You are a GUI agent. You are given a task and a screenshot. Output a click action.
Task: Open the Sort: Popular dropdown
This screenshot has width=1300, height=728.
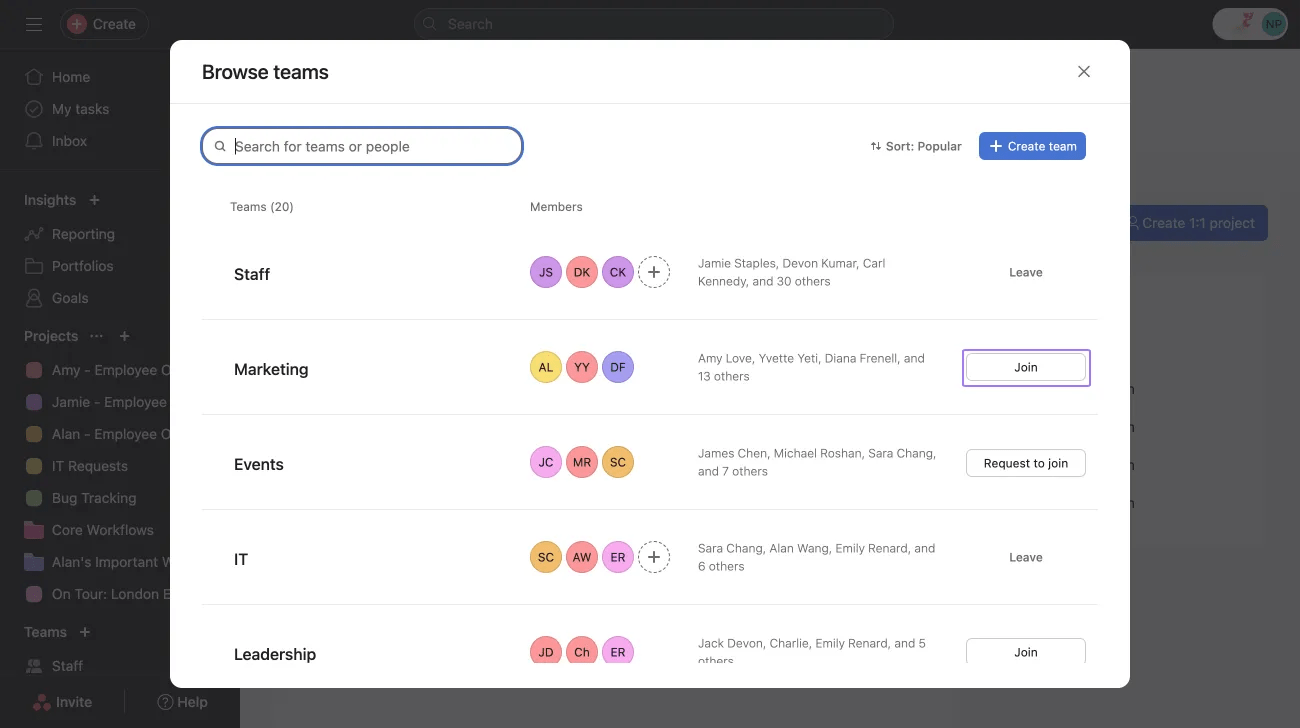[x=916, y=146]
